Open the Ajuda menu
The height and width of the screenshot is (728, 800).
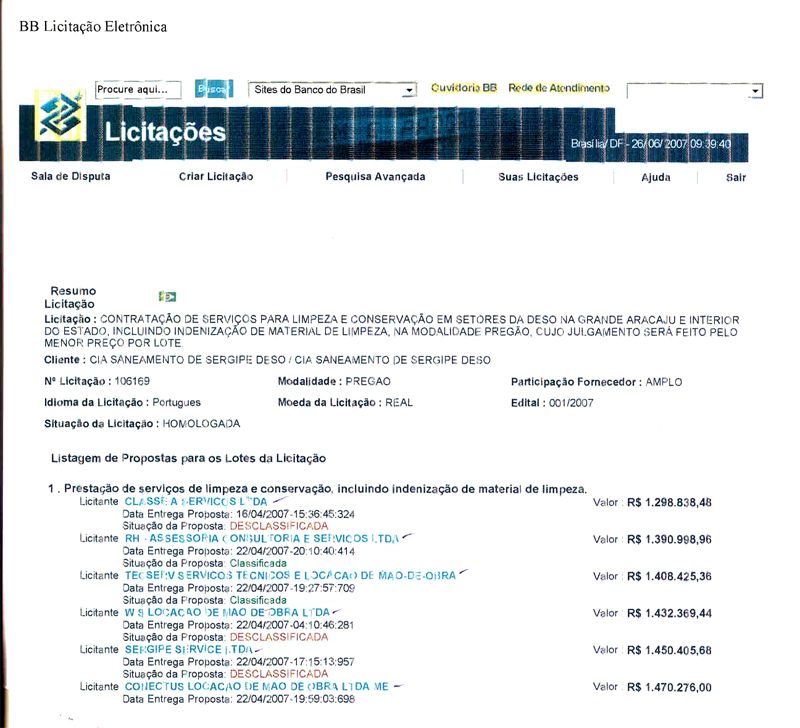click(x=656, y=178)
